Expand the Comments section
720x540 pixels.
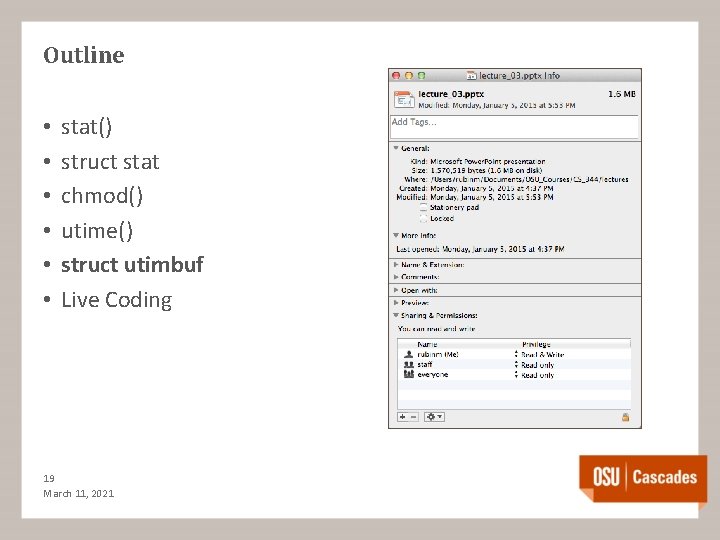(396, 277)
